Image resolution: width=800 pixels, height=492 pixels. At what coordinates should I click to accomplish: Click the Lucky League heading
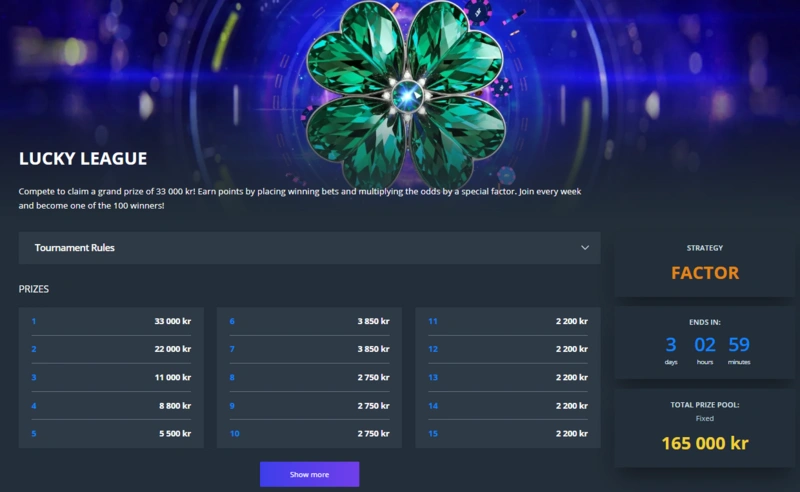click(x=83, y=158)
